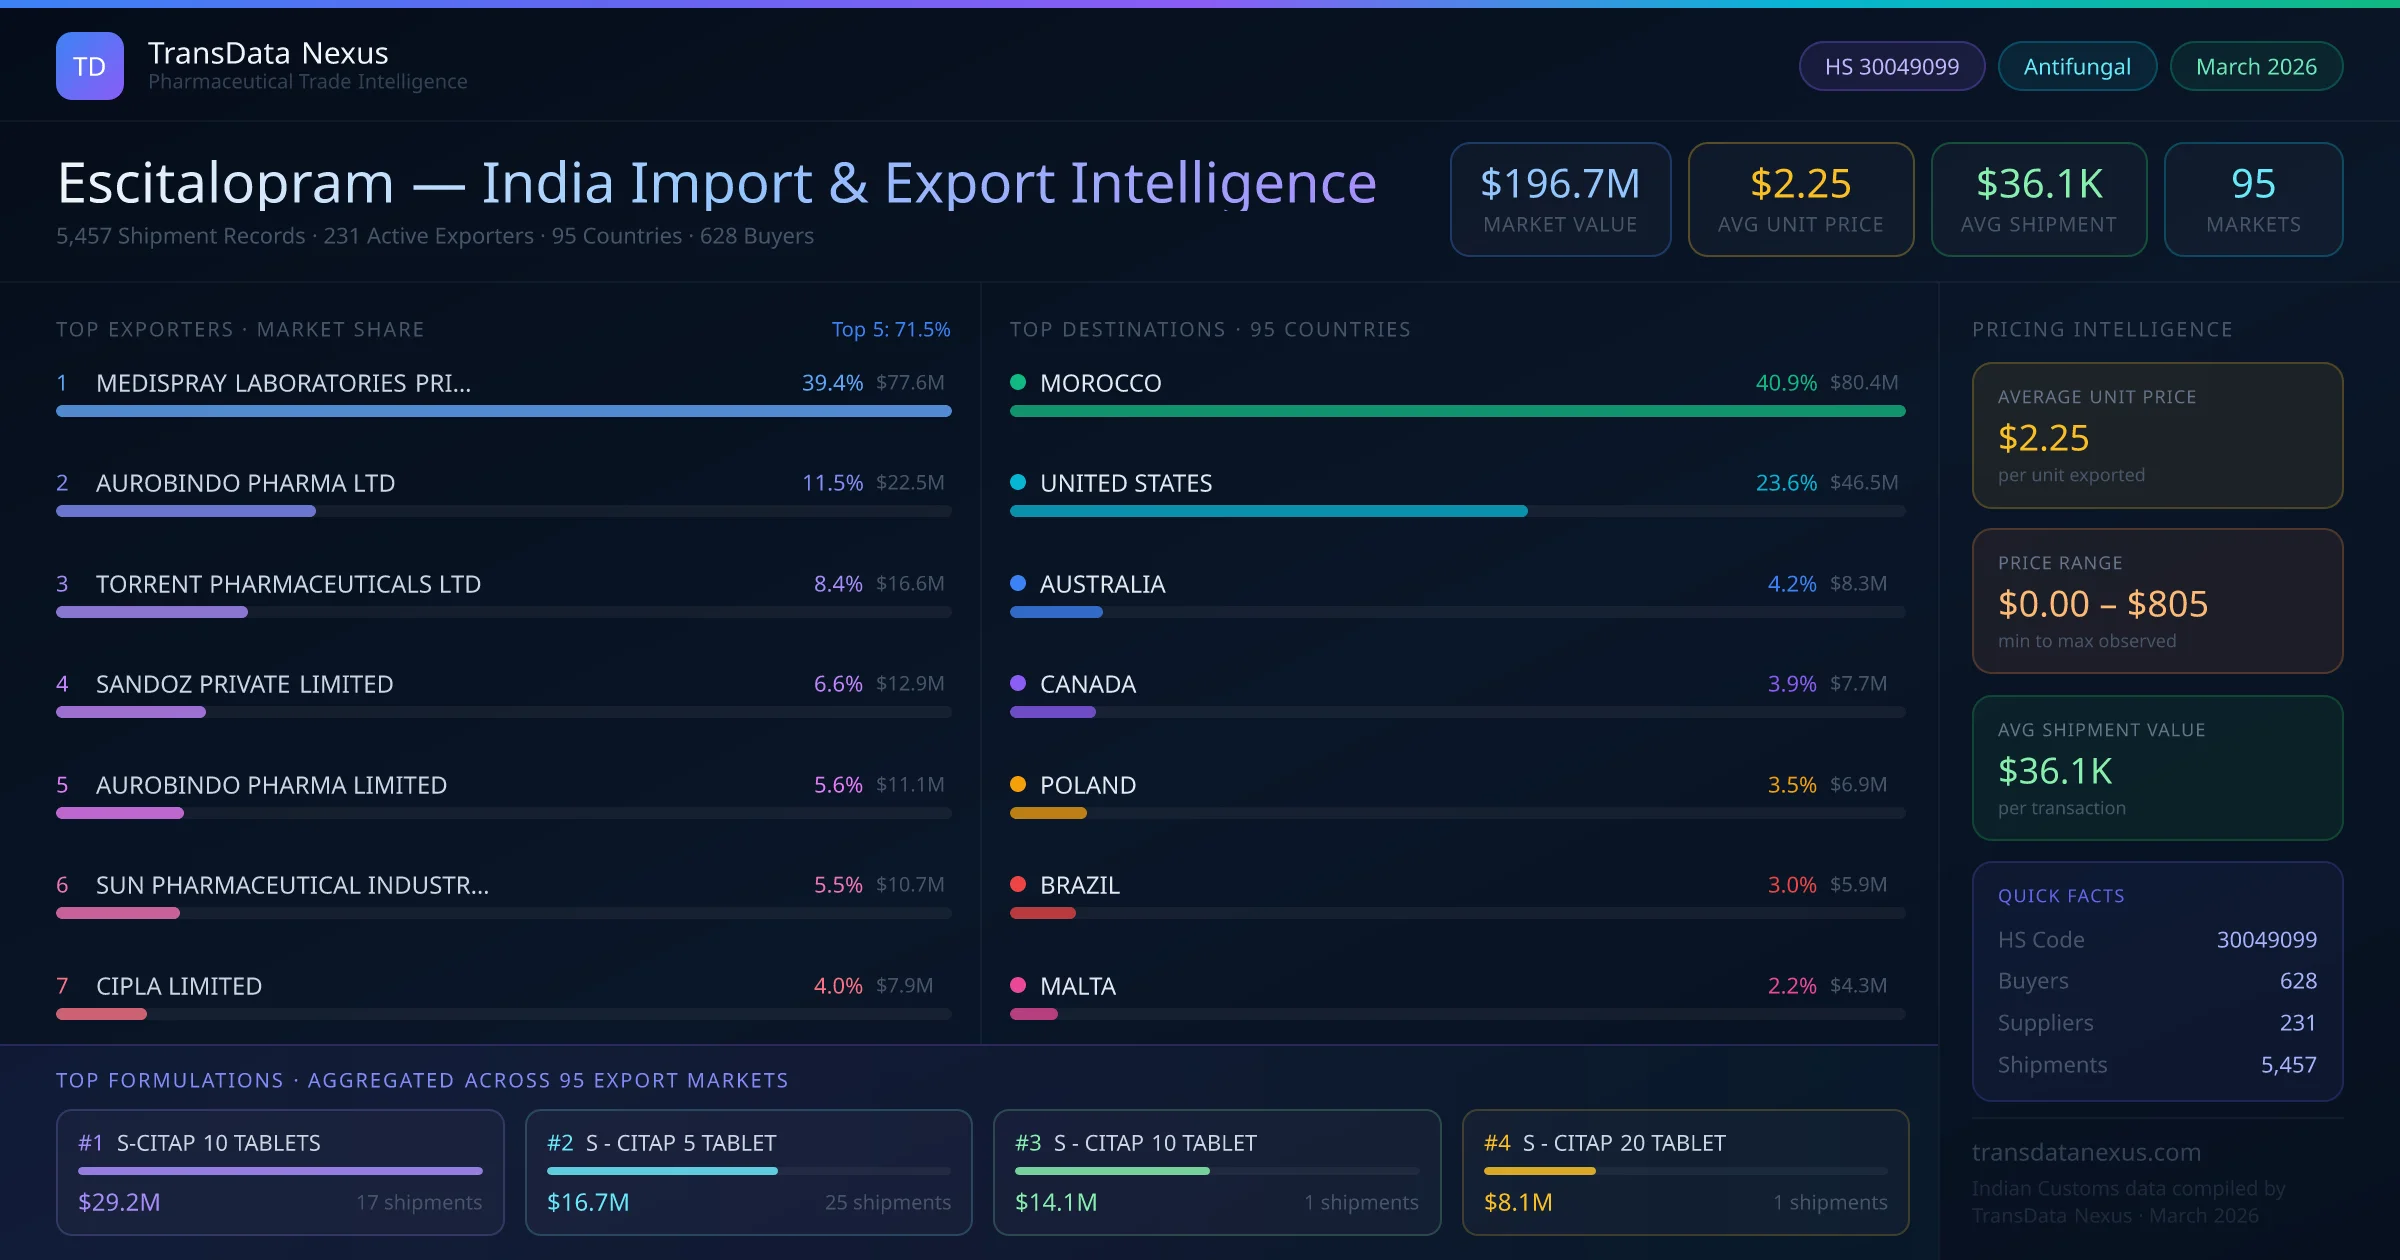Toggle the Antifungal filter pill
Image resolution: width=2400 pixels, height=1260 pixels.
2076,65
